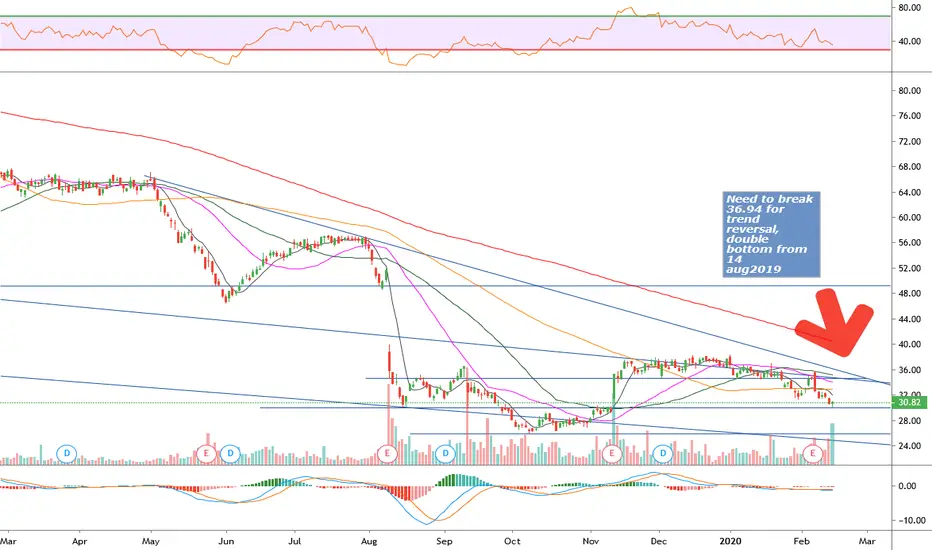Screen dimensions: 932x550
Task: Open the earnings marker in late May
Action: coord(206,454)
